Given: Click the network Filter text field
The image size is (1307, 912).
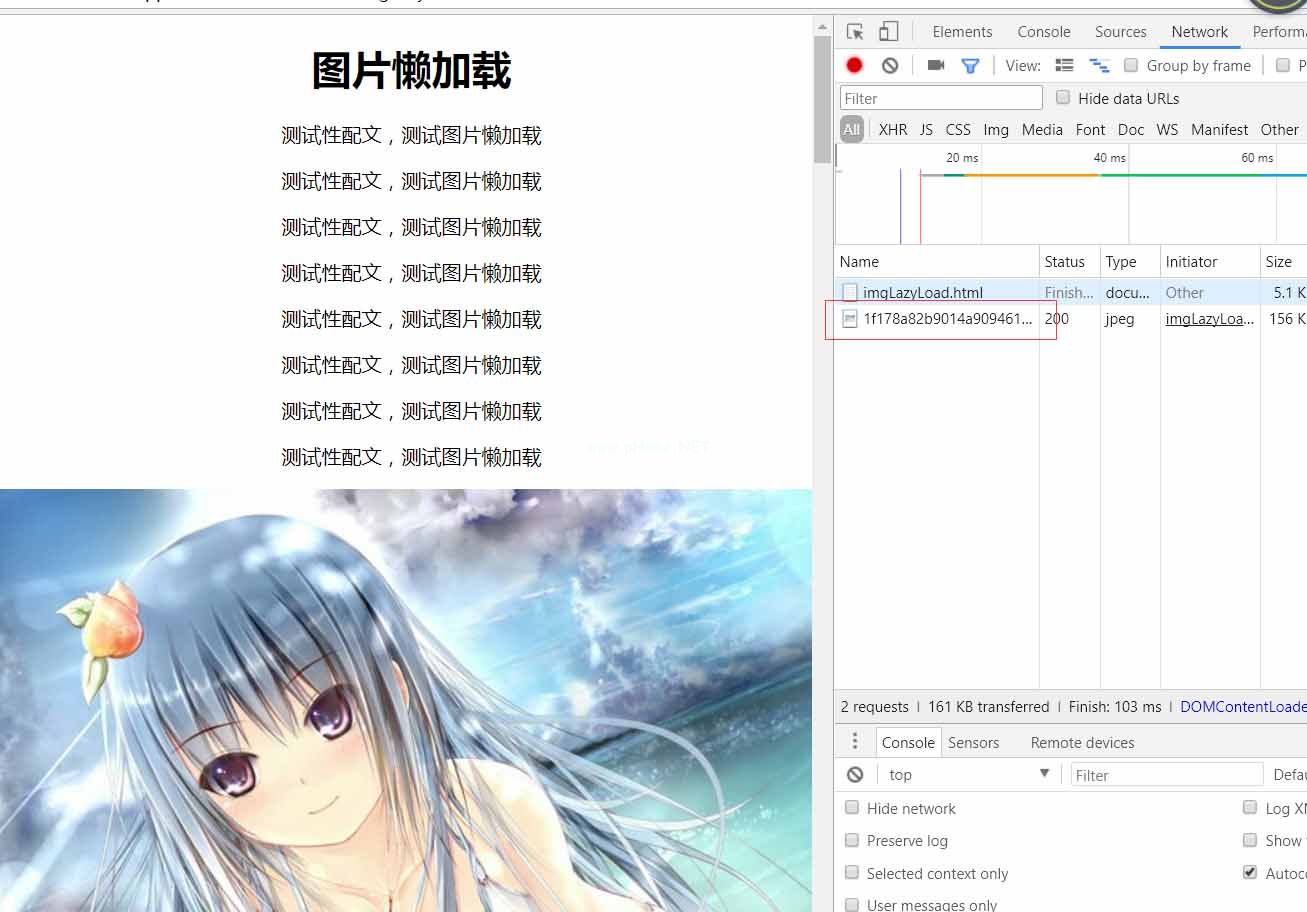Looking at the screenshot, I should 940,98.
